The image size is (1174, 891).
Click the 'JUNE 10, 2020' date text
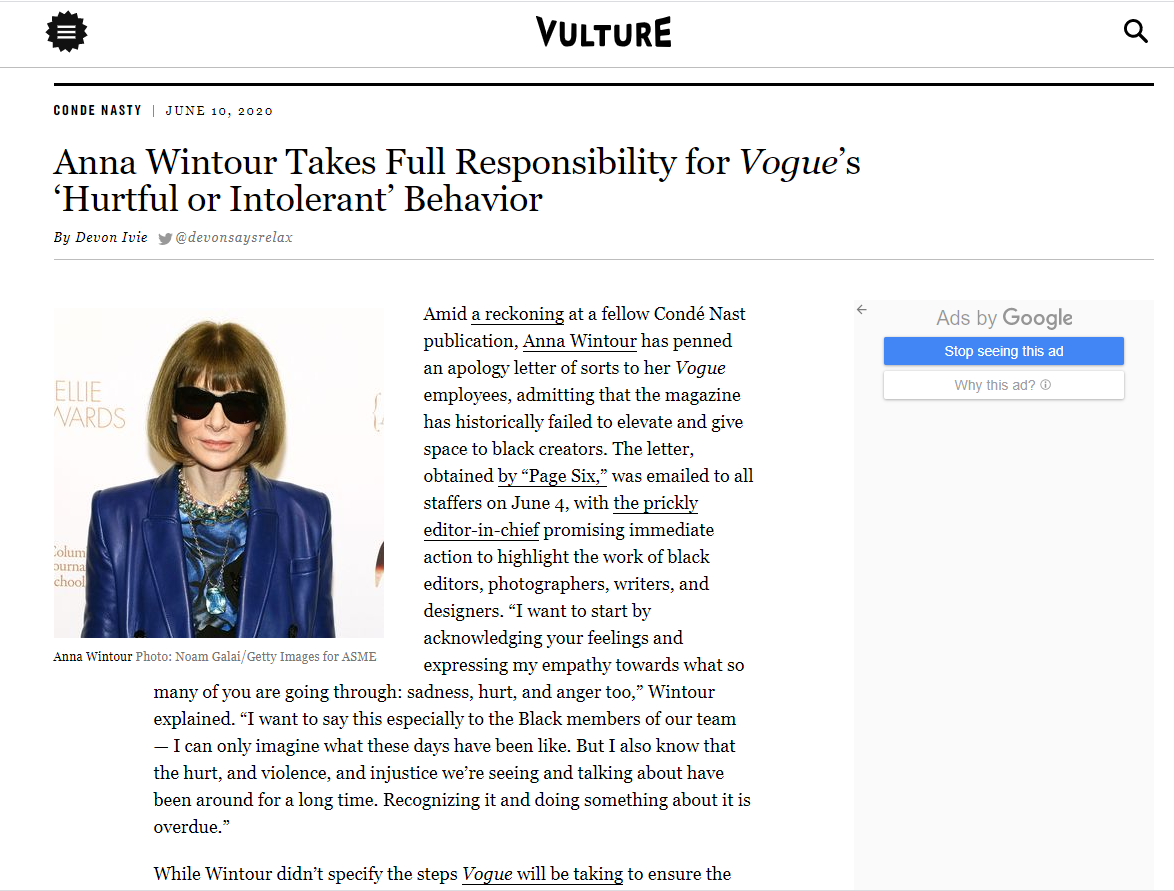click(219, 111)
